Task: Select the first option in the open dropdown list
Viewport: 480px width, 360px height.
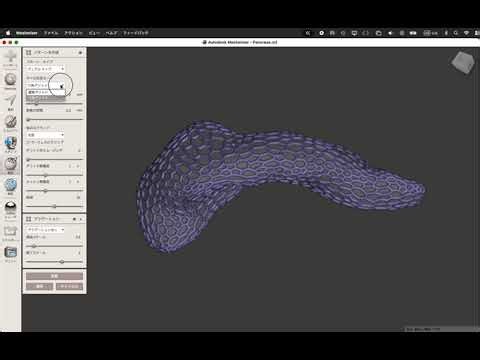Action: 46,92
